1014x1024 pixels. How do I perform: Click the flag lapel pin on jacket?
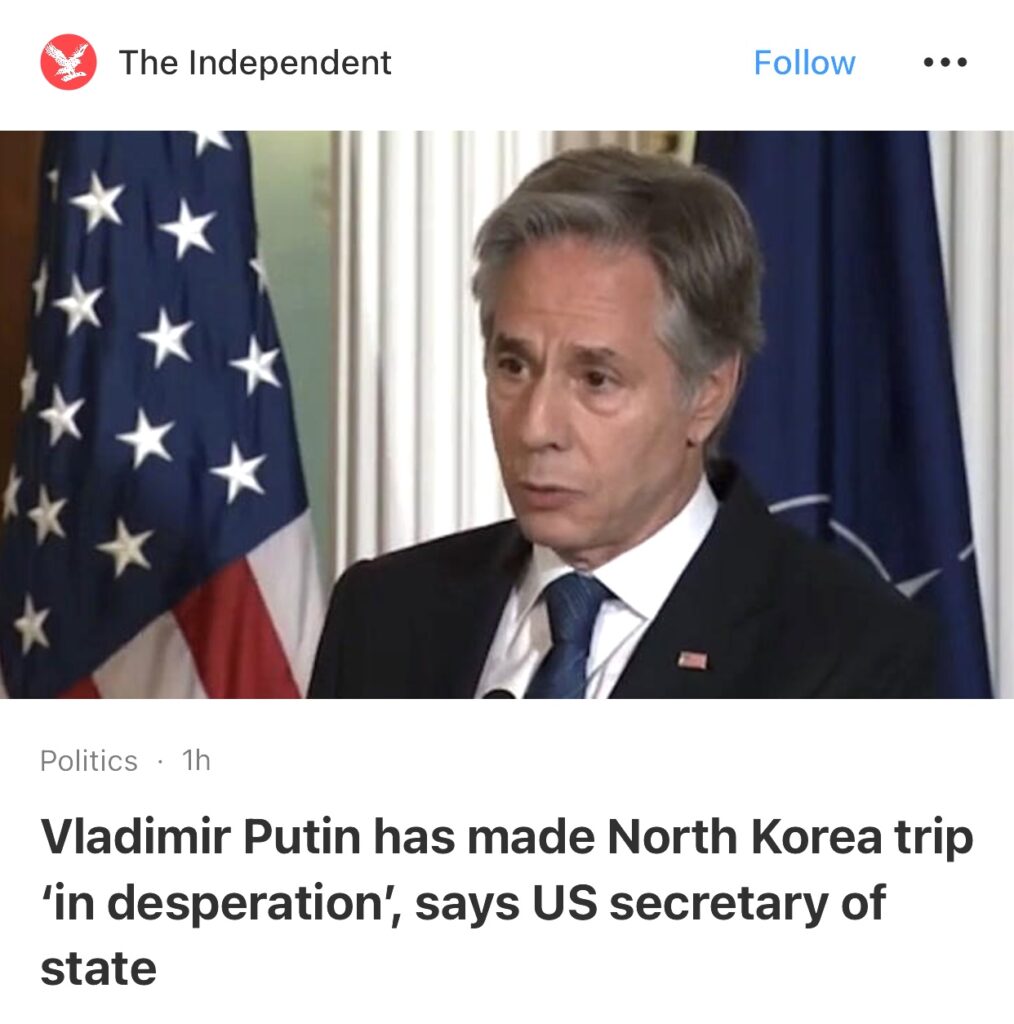pyautogui.click(x=691, y=660)
